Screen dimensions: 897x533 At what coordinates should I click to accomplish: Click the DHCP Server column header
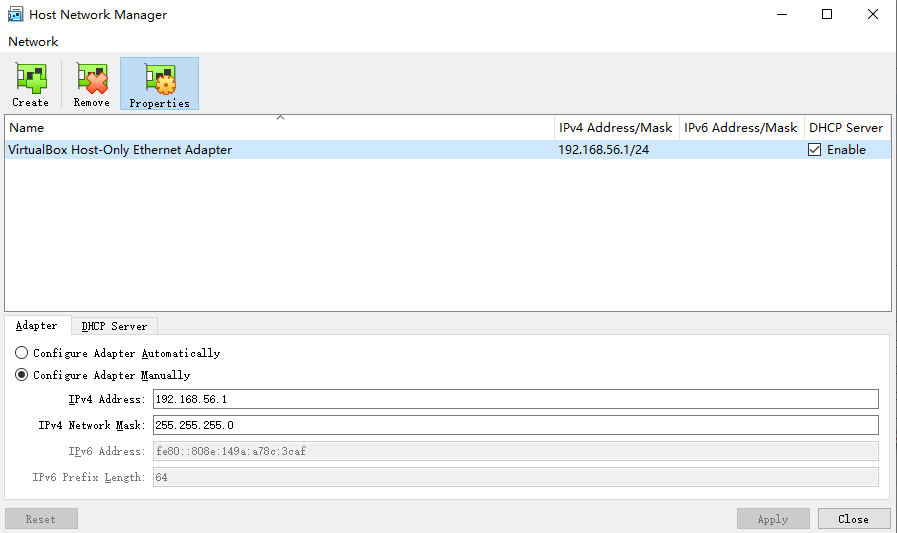[847, 128]
